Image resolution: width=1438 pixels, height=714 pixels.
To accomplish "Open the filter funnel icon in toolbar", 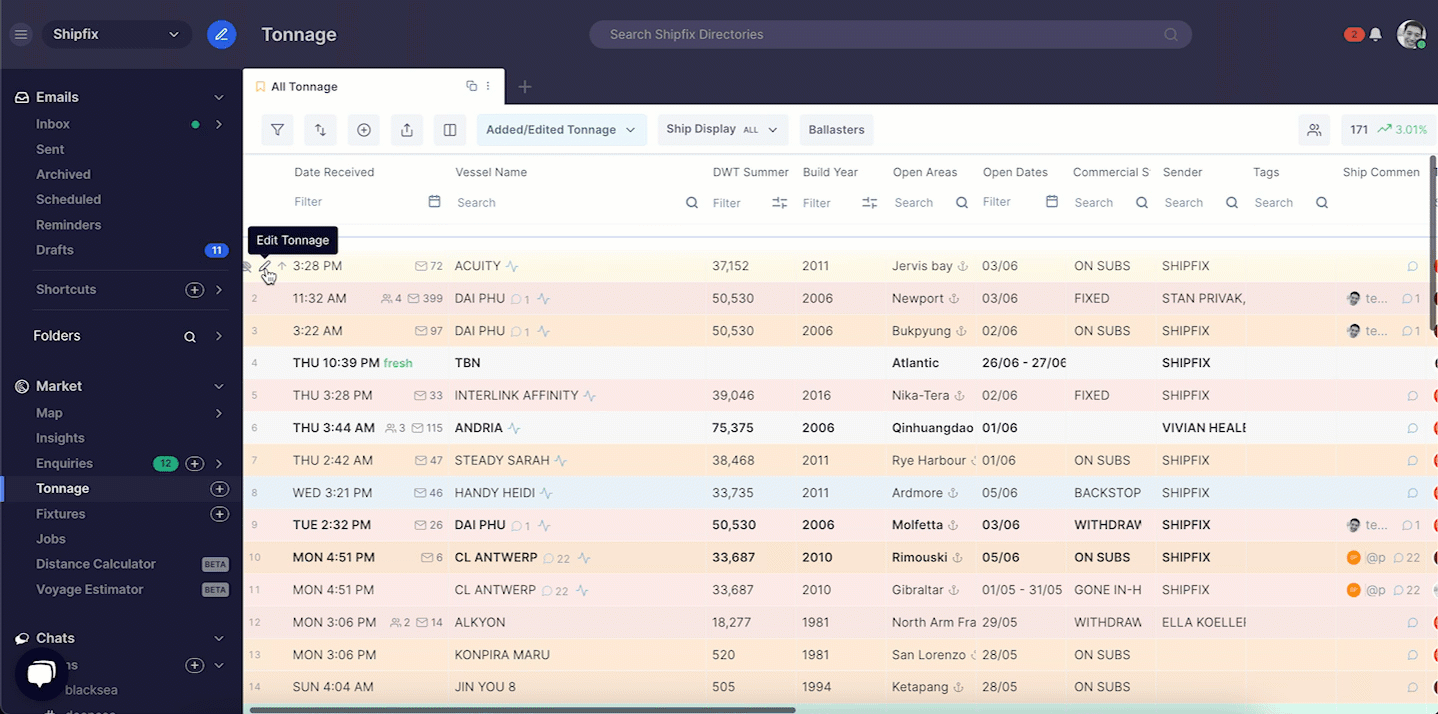I will (x=277, y=130).
